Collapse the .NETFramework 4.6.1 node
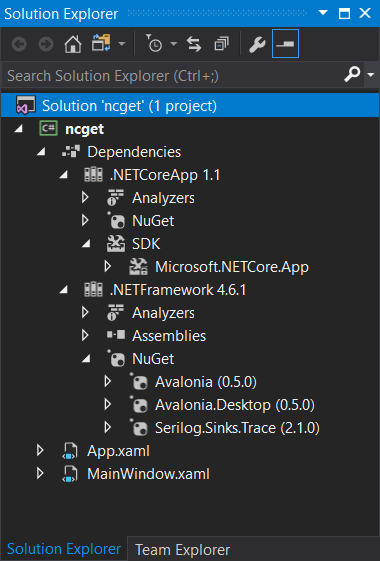This screenshot has width=380, height=561. coord(63,290)
